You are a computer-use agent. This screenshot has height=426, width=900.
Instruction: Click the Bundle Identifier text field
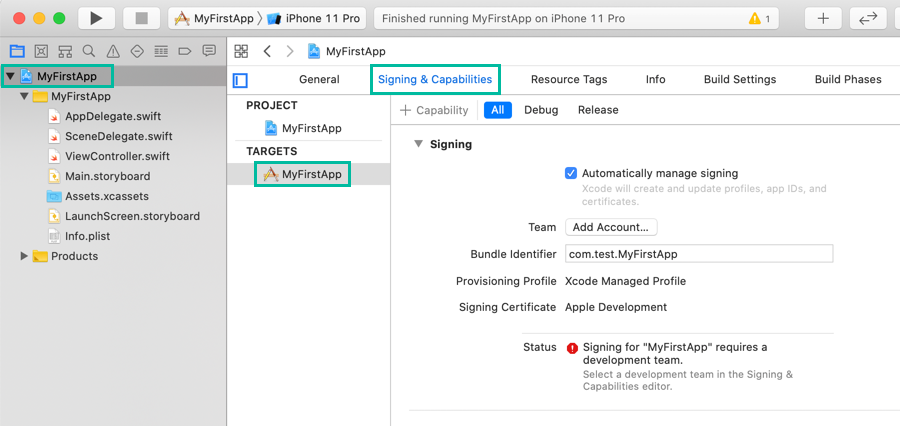point(698,254)
